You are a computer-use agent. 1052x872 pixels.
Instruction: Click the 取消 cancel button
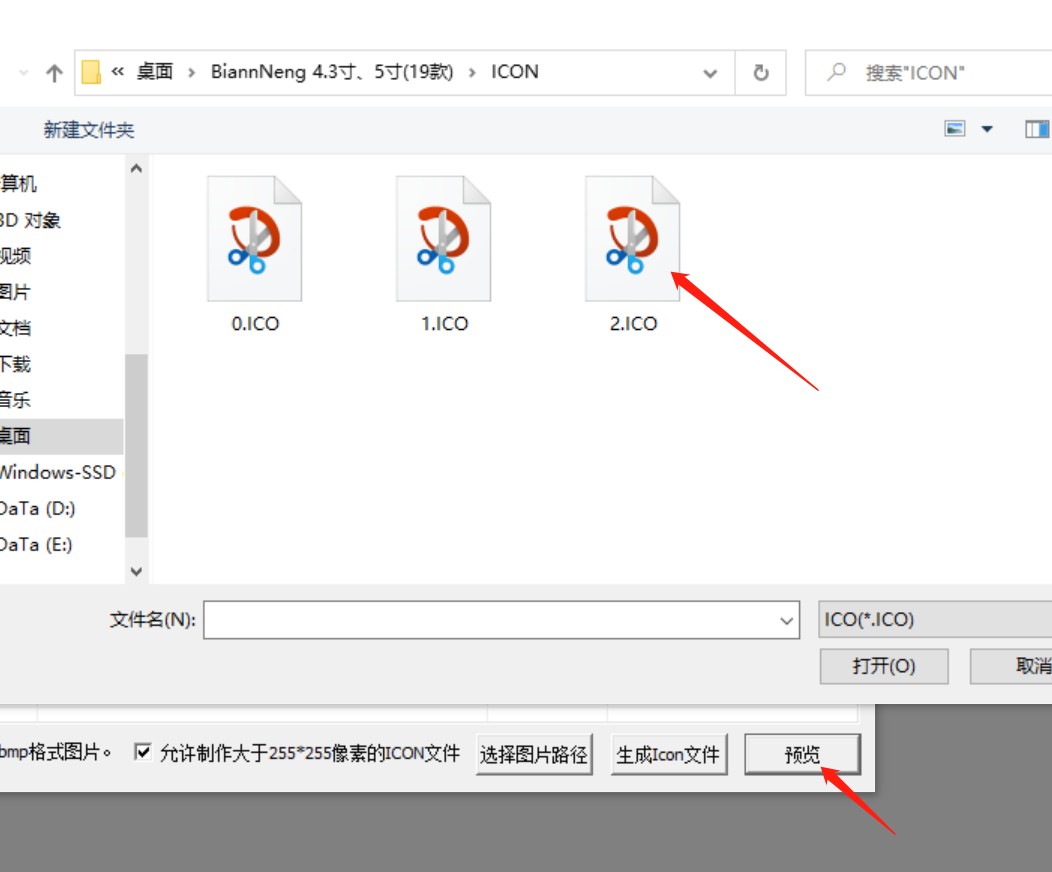coord(1012,666)
